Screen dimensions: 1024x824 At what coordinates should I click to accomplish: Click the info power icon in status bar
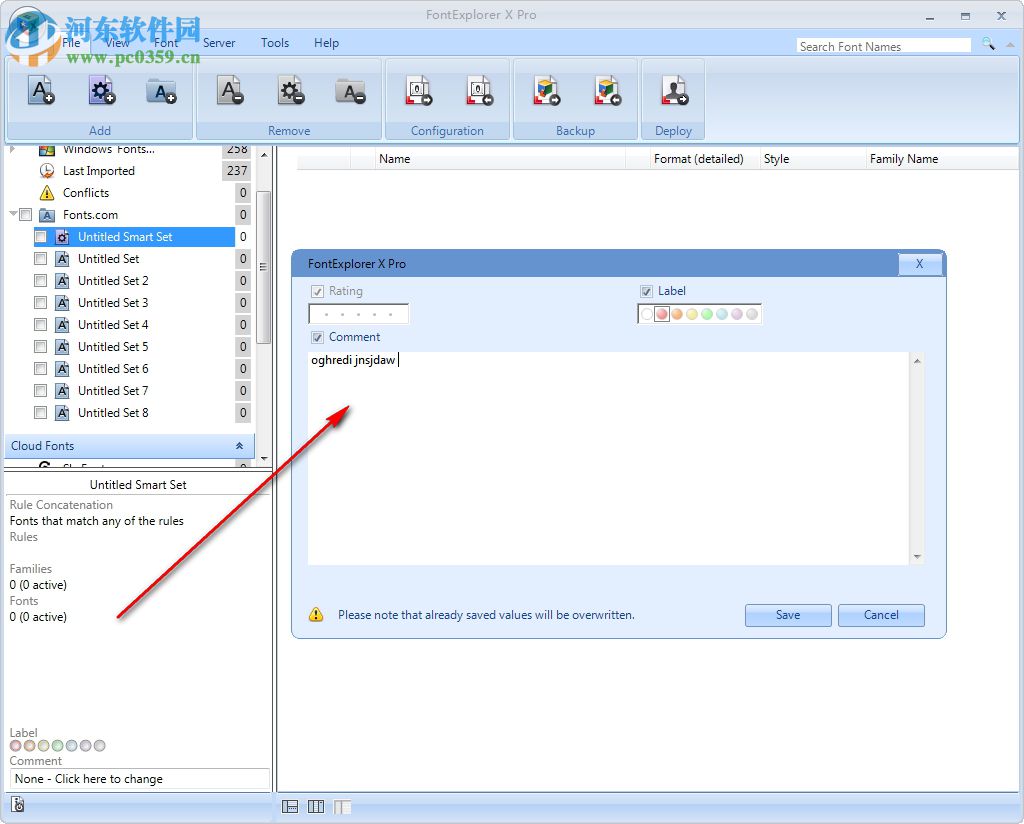pyautogui.click(x=18, y=804)
